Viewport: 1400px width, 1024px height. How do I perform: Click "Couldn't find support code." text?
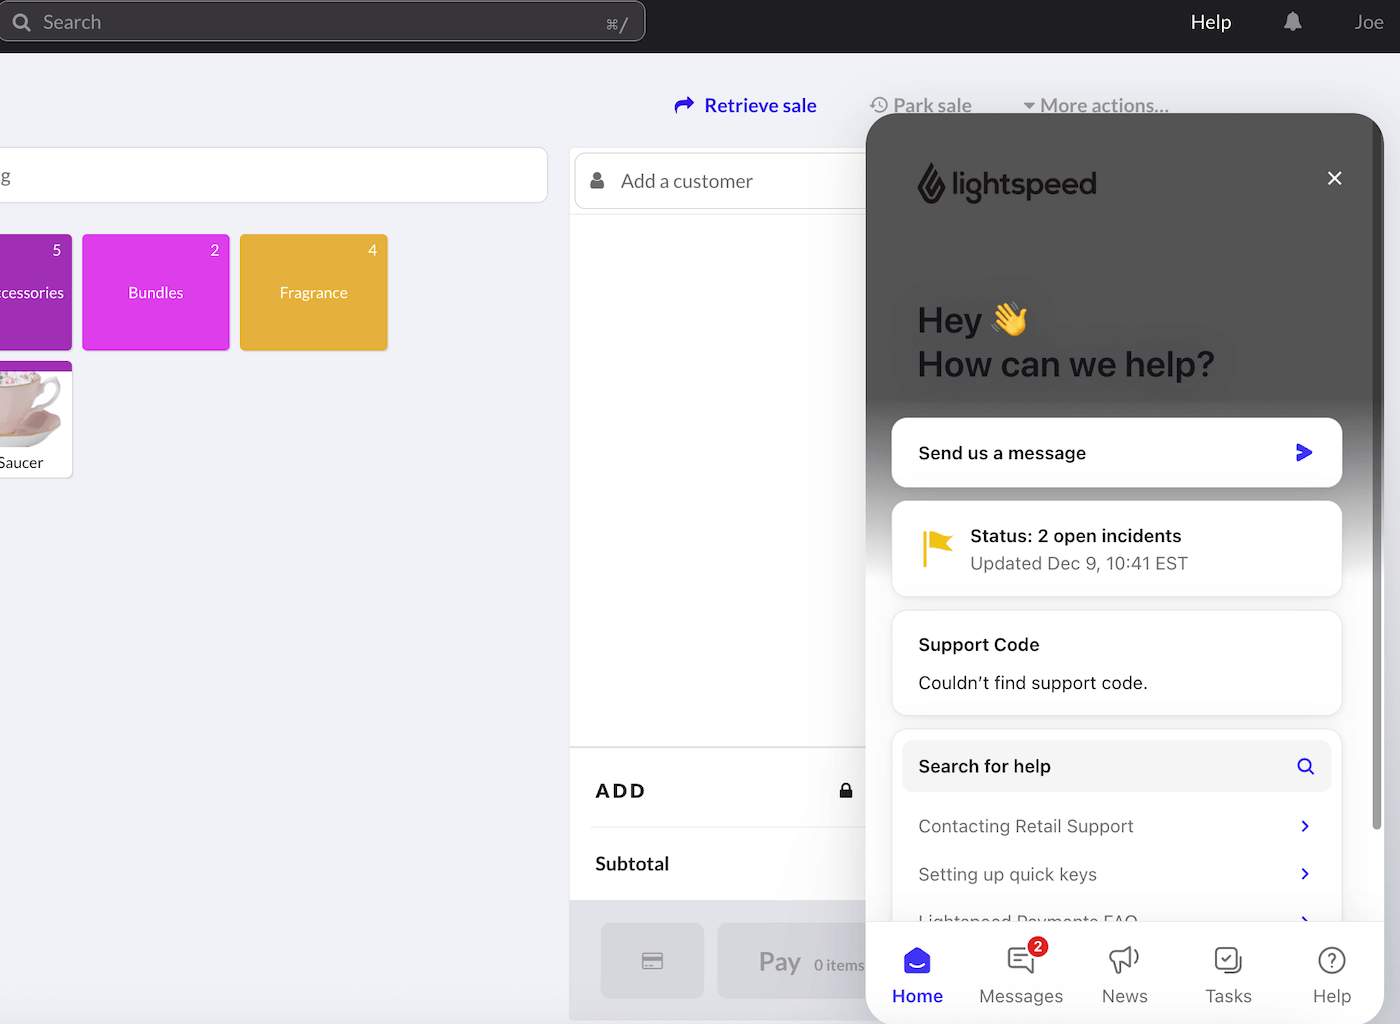point(1033,683)
